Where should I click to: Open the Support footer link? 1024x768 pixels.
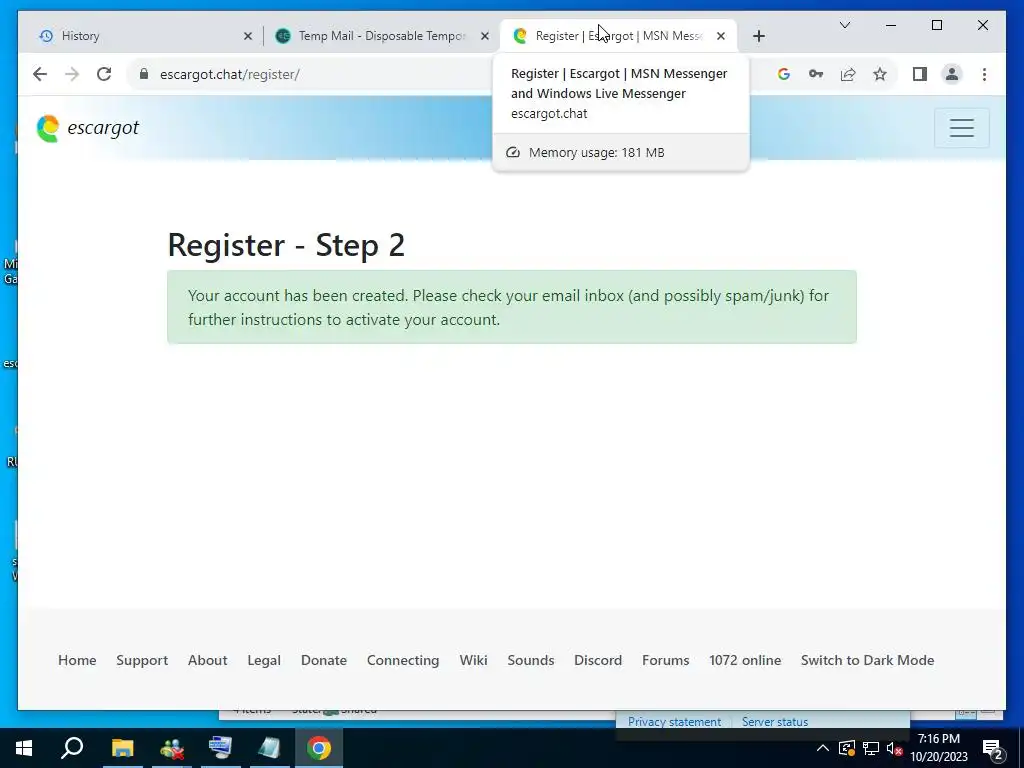(142, 660)
